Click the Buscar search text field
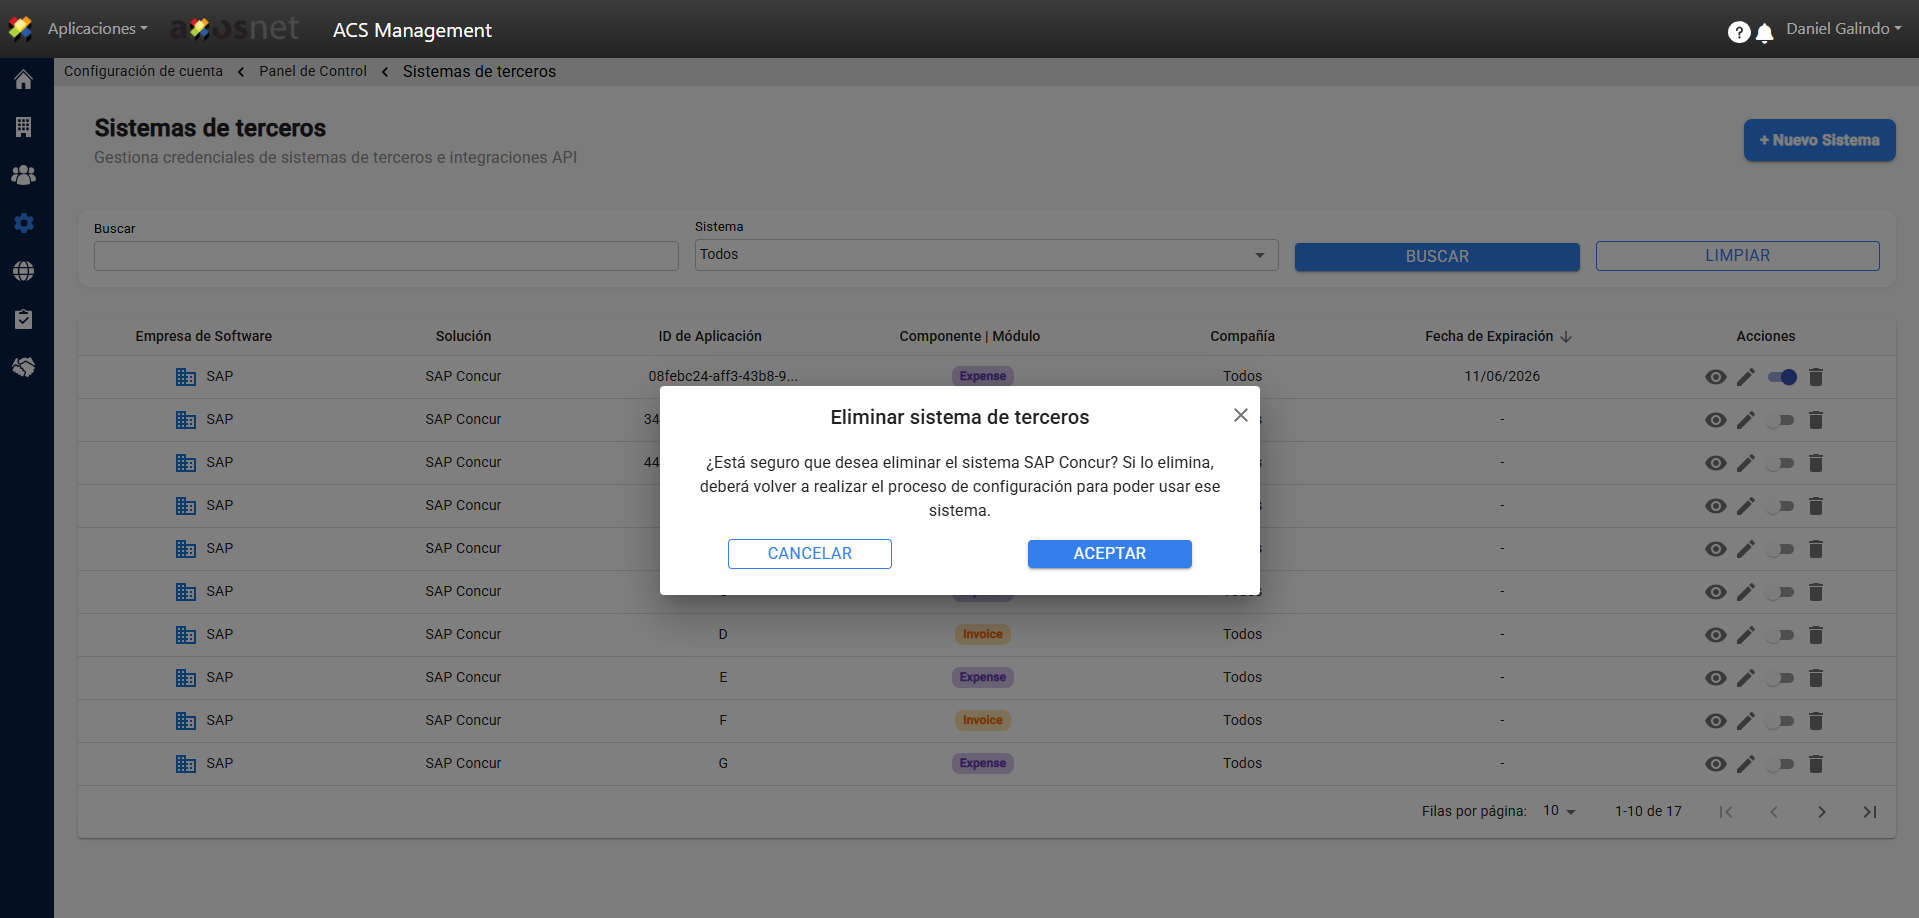This screenshot has height=918, width=1919. click(x=386, y=256)
